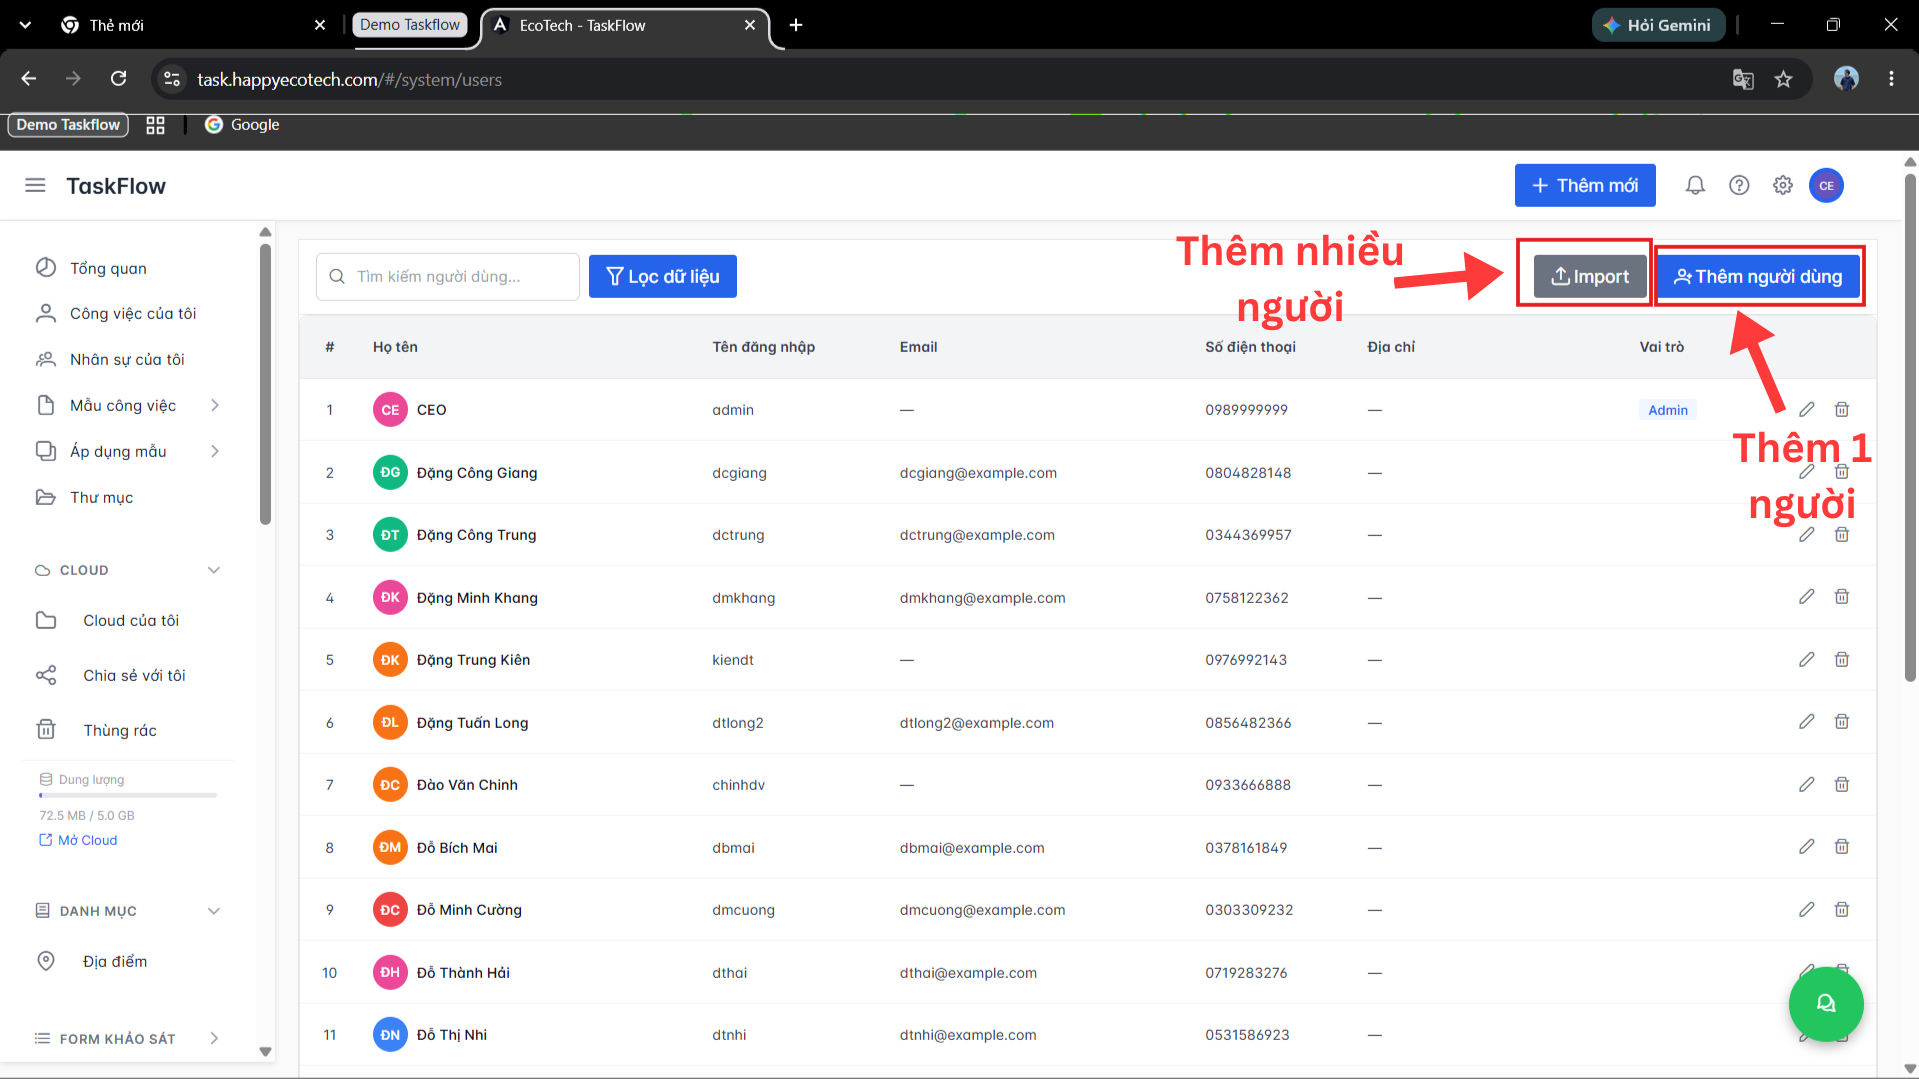Open Nhân sự của tôi
Image resolution: width=1919 pixels, height=1079 pixels.
pos(127,359)
